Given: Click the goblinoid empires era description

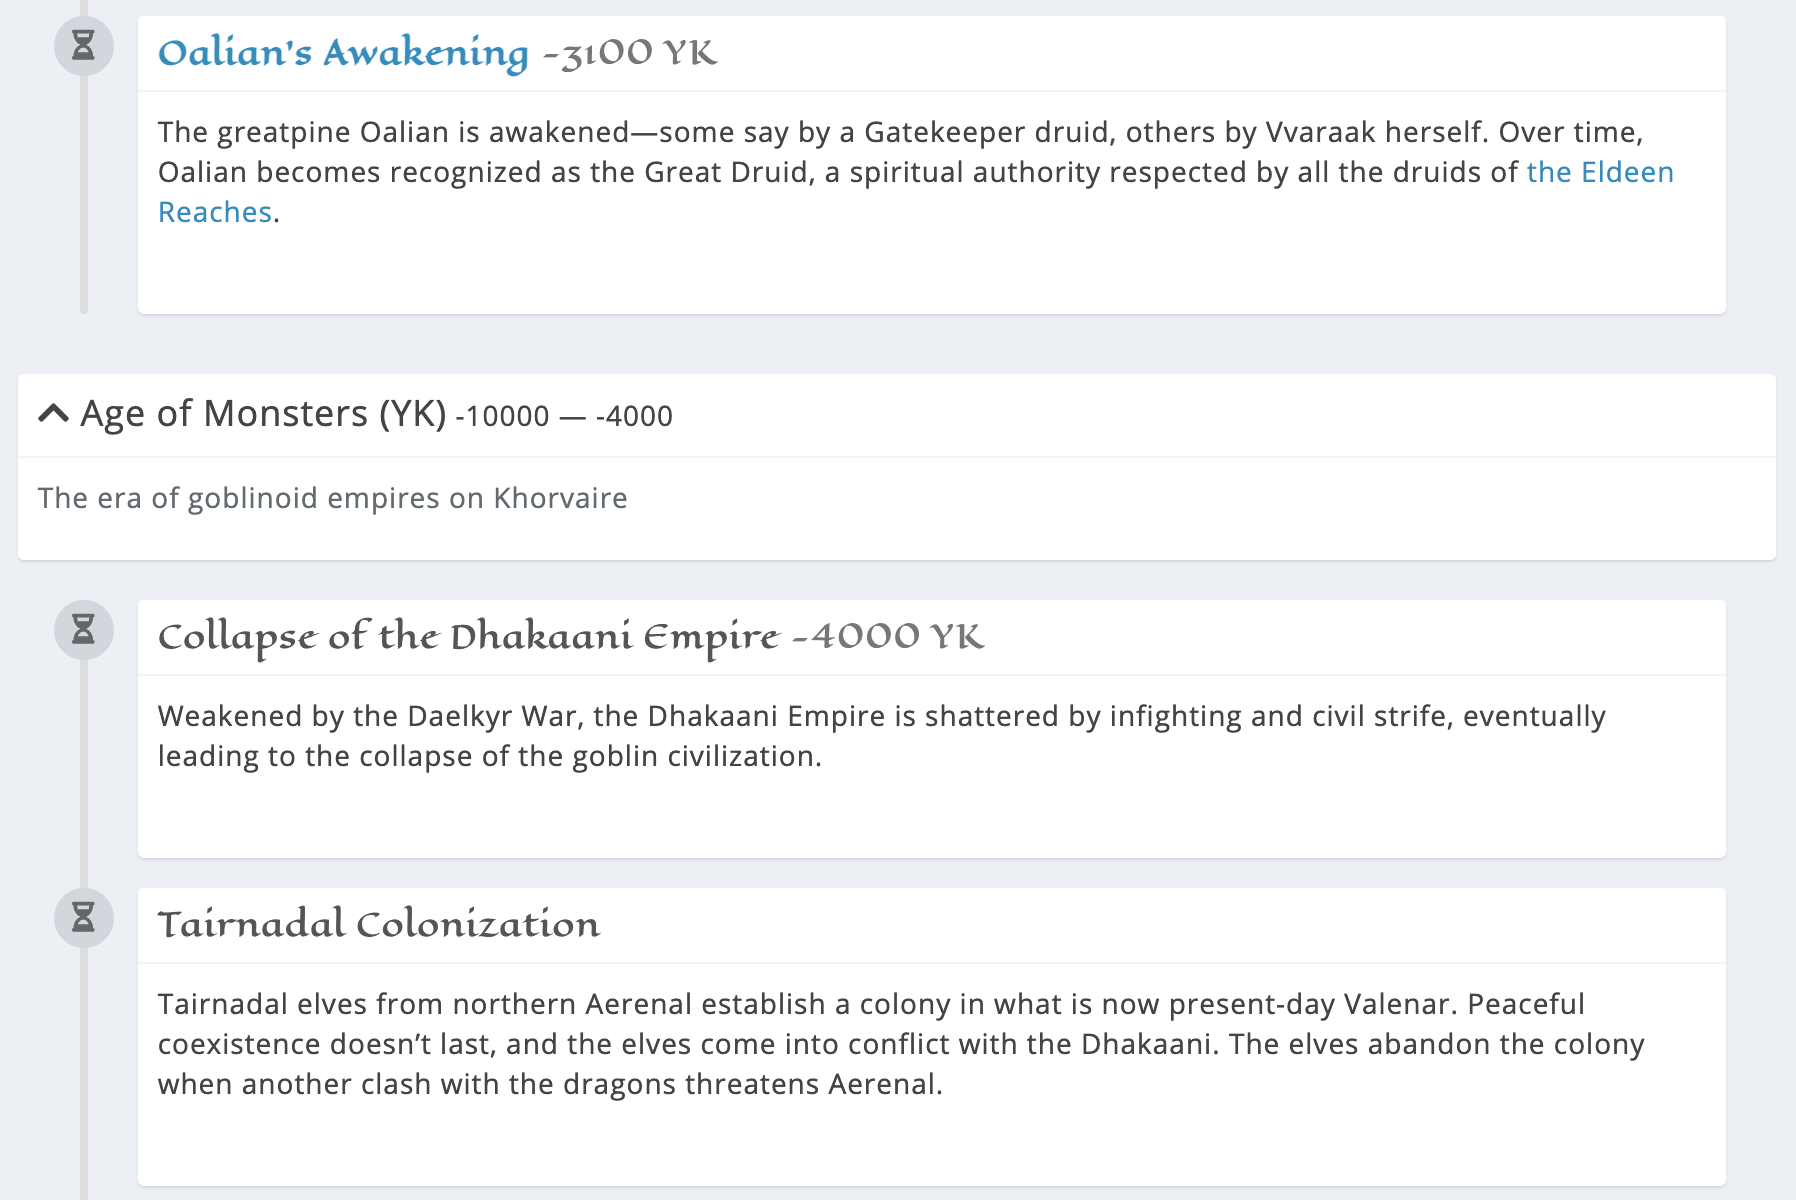Looking at the screenshot, I should pos(332,498).
